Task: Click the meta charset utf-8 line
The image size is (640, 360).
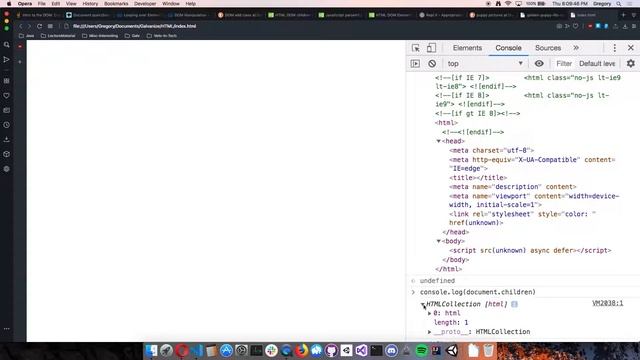Action: pos(491,151)
